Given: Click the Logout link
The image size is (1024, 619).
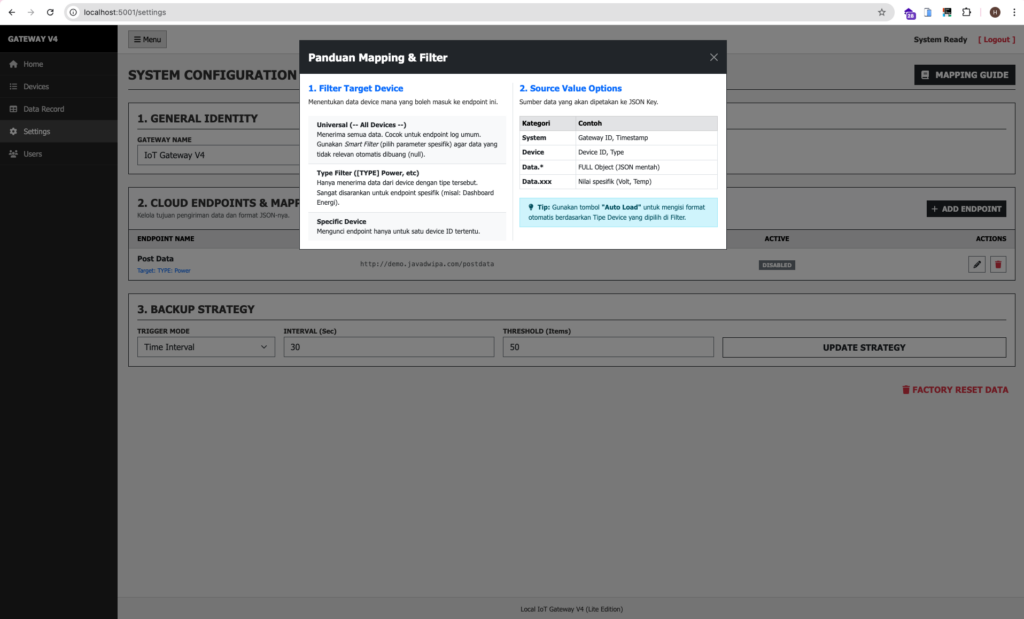Looking at the screenshot, I should (996, 40).
